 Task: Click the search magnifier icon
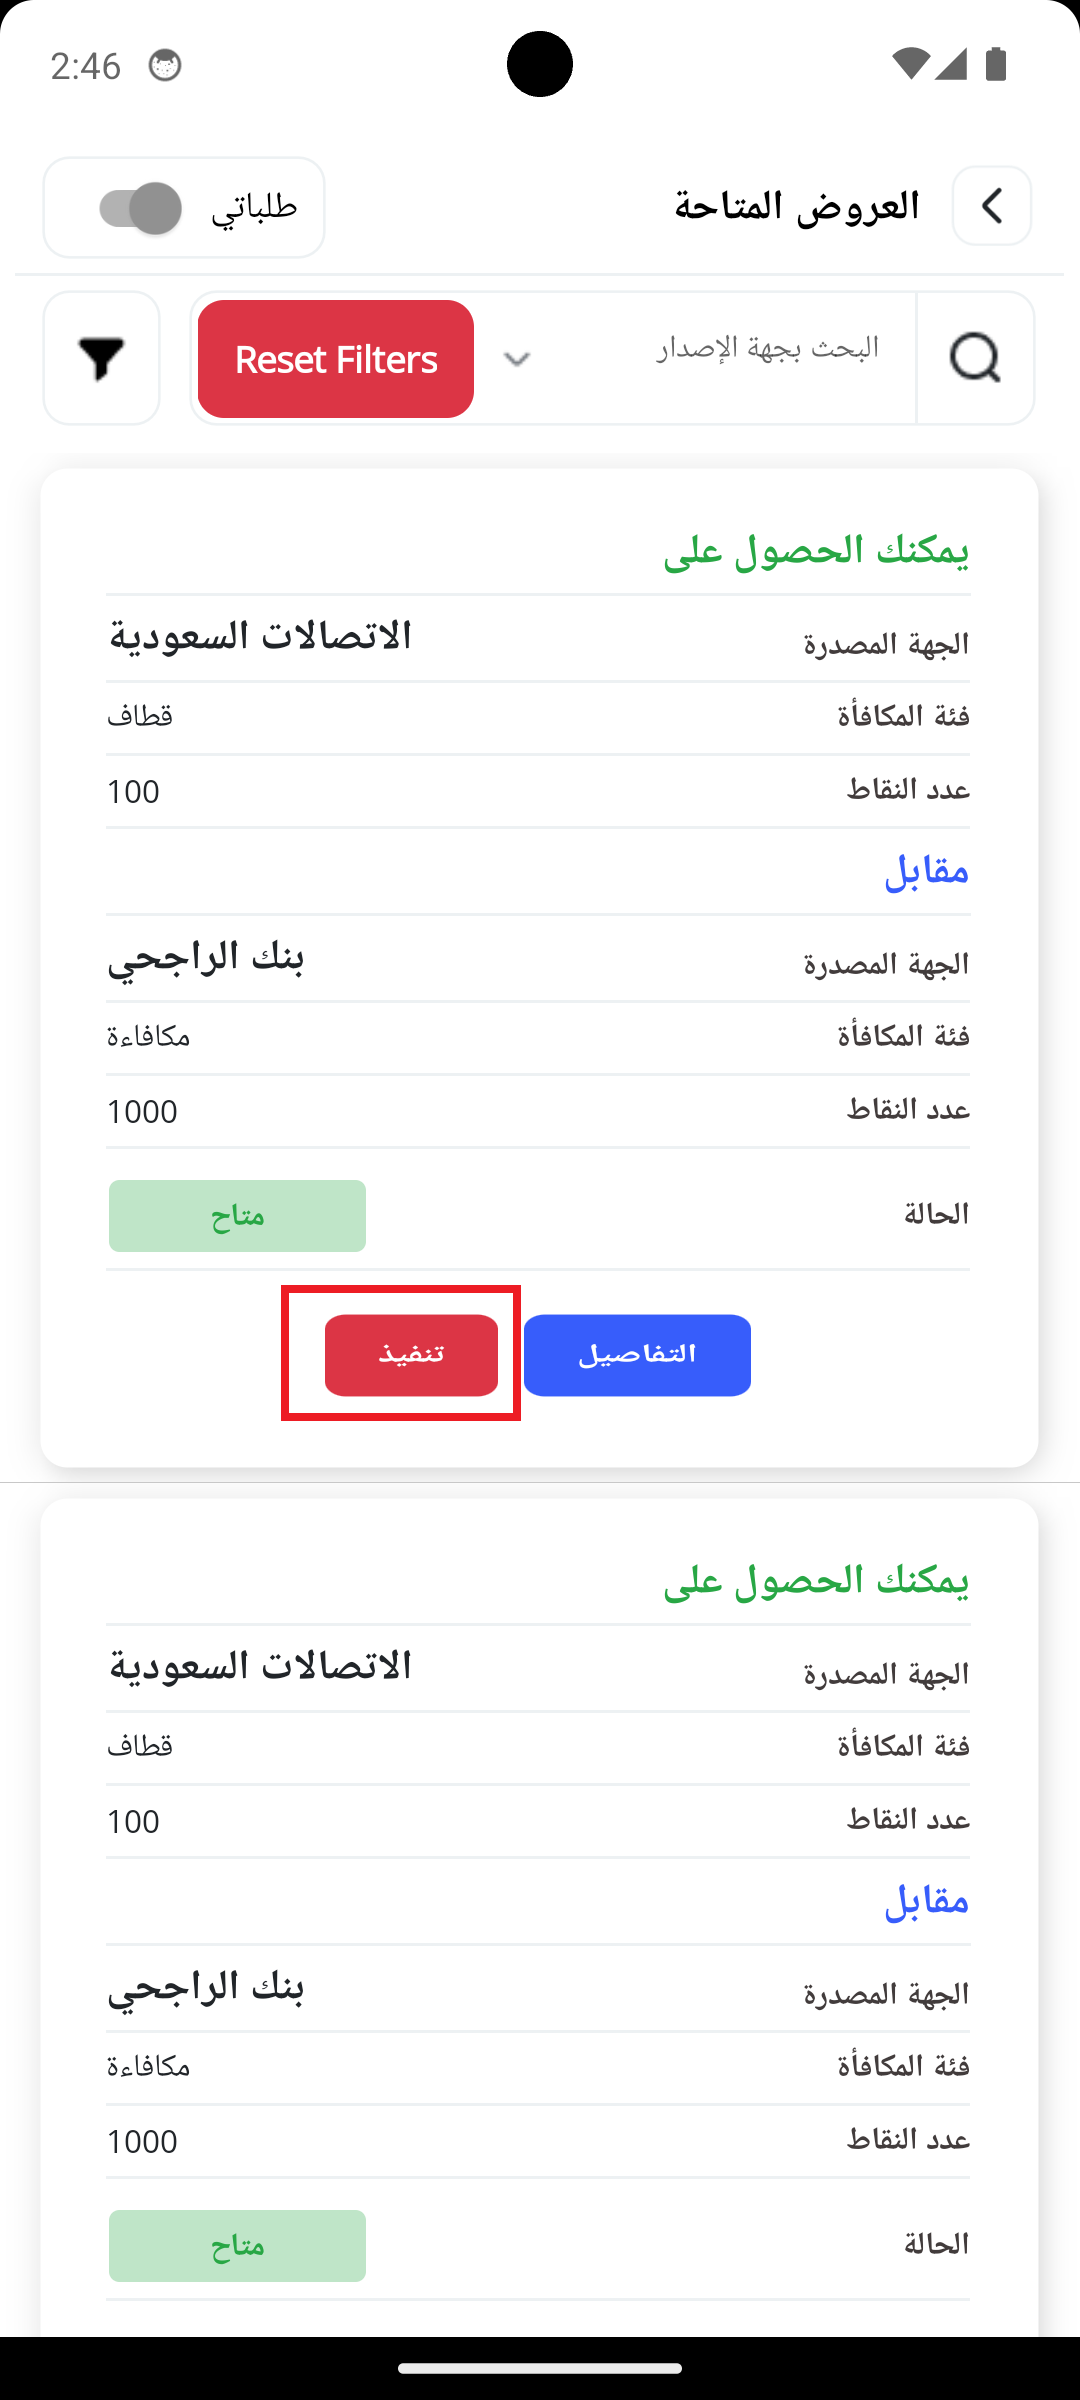tap(975, 358)
